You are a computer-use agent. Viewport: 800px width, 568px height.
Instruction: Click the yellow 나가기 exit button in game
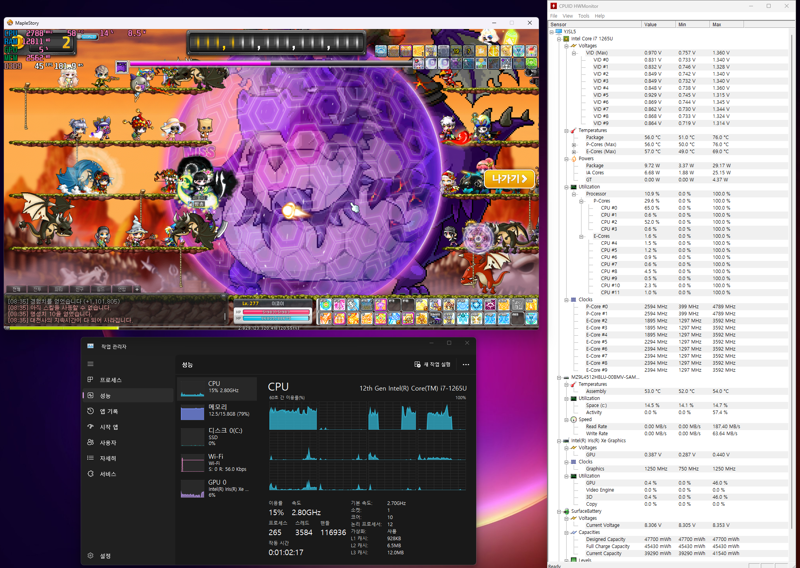click(x=509, y=179)
